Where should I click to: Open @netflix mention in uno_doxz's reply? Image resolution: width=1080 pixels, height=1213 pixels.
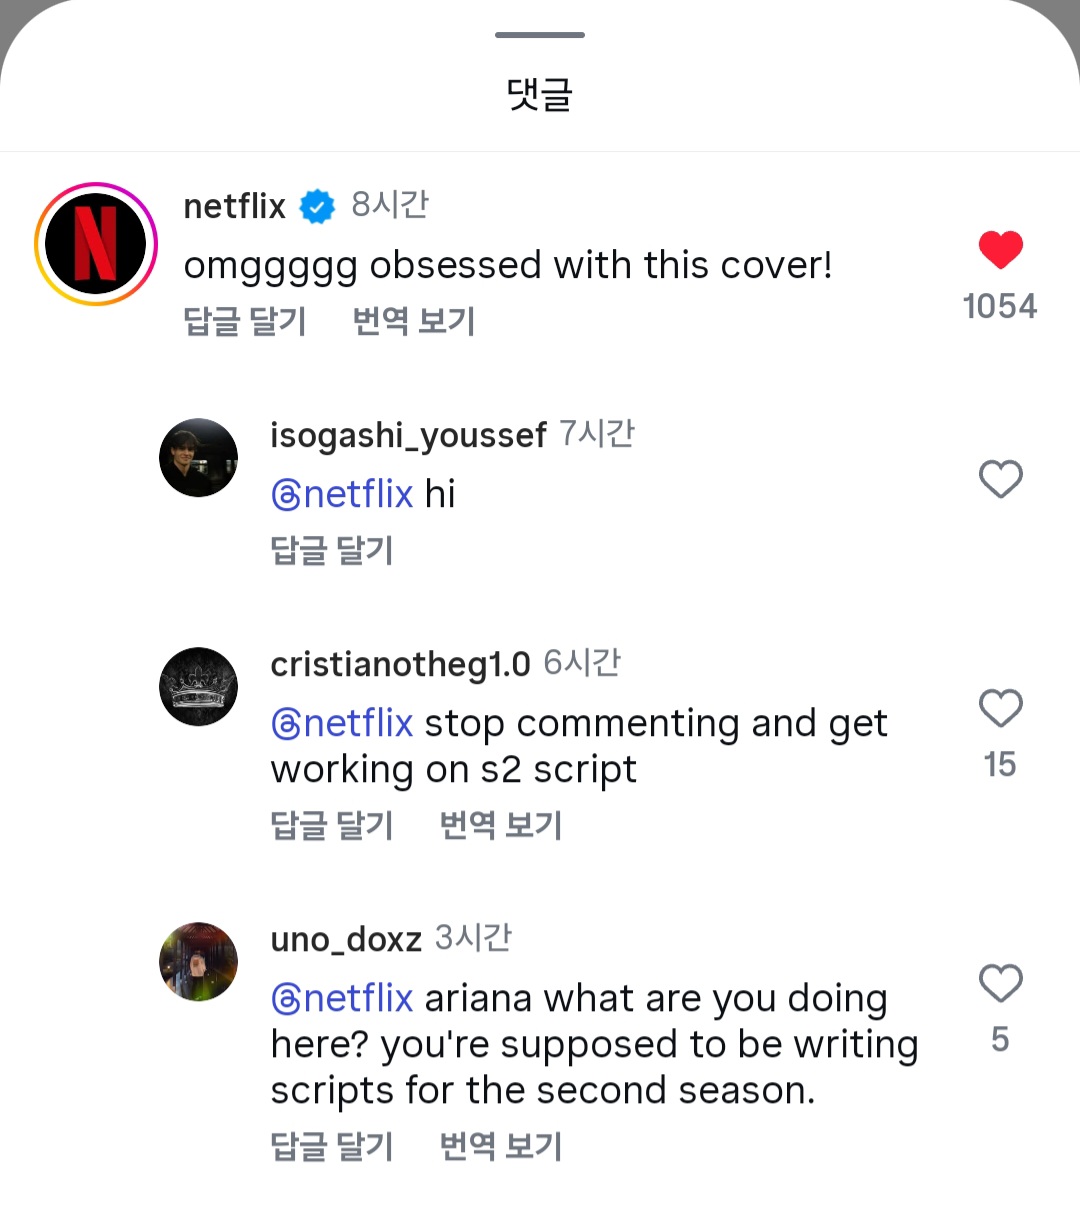coord(356,998)
